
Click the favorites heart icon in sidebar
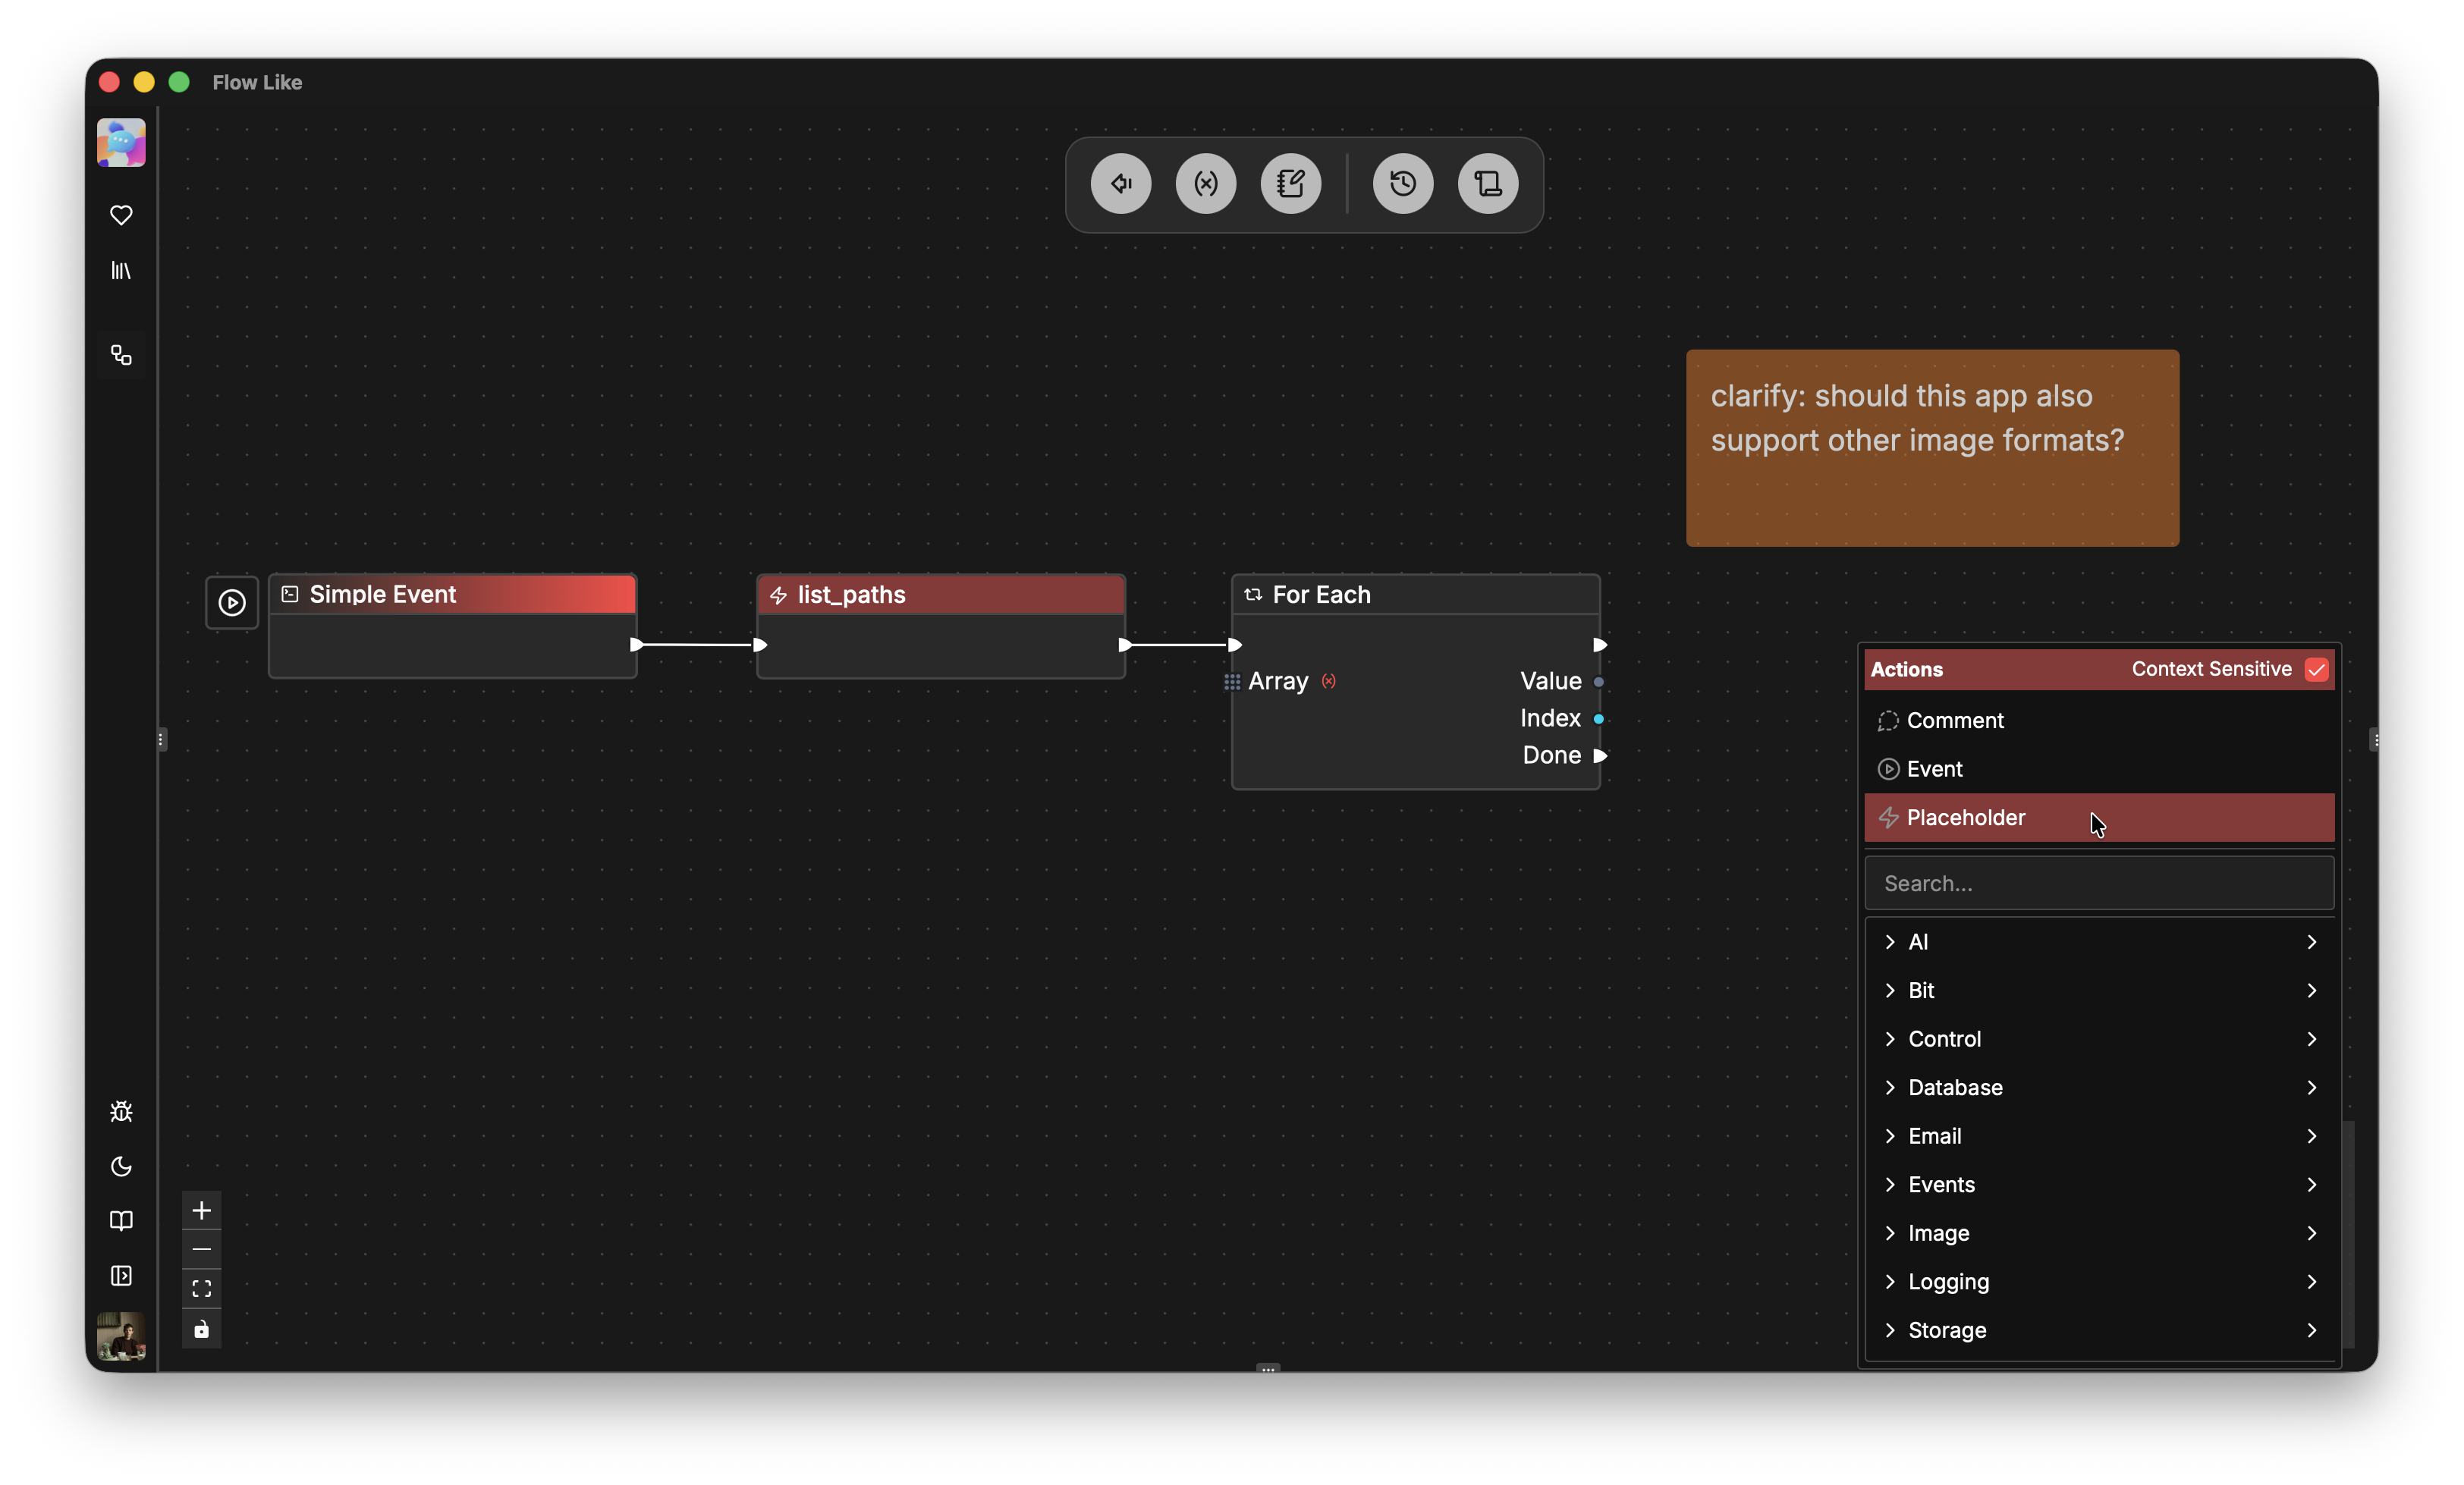(x=120, y=215)
